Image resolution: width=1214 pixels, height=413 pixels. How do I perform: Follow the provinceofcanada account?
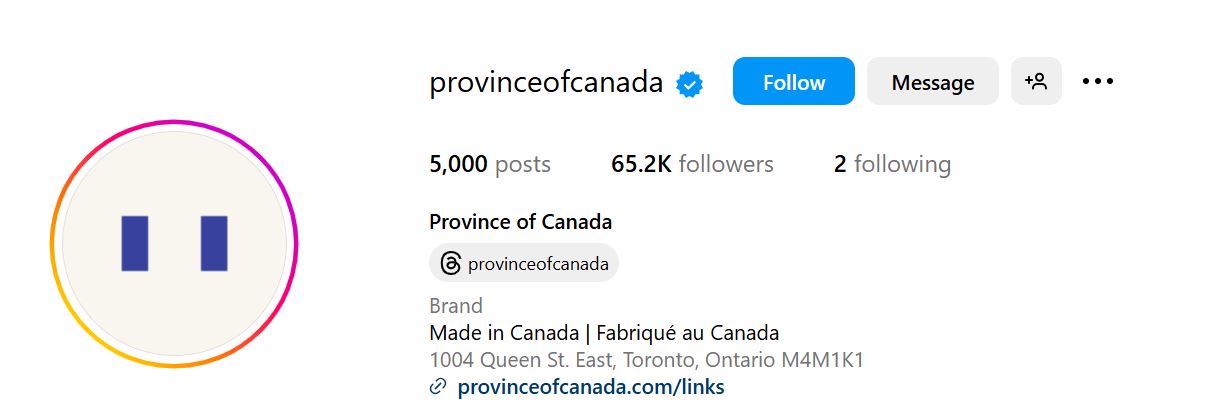pyautogui.click(x=793, y=82)
